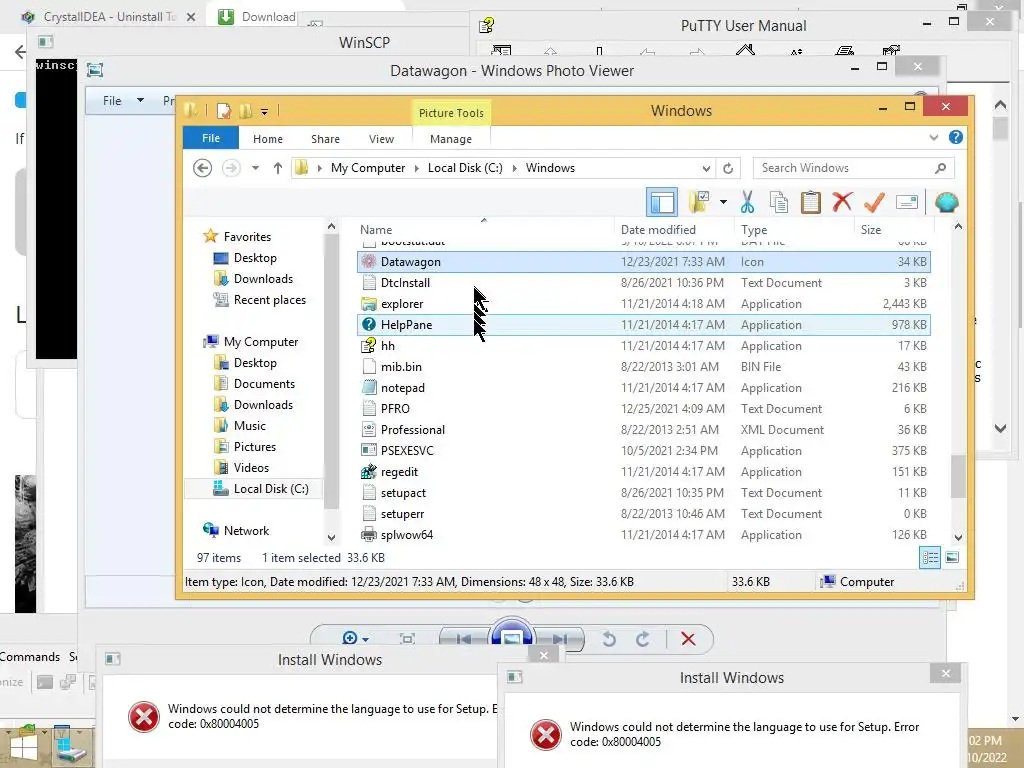The image size is (1024, 768).
Task: Click in the Search Windows field
Action: [853, 168]
